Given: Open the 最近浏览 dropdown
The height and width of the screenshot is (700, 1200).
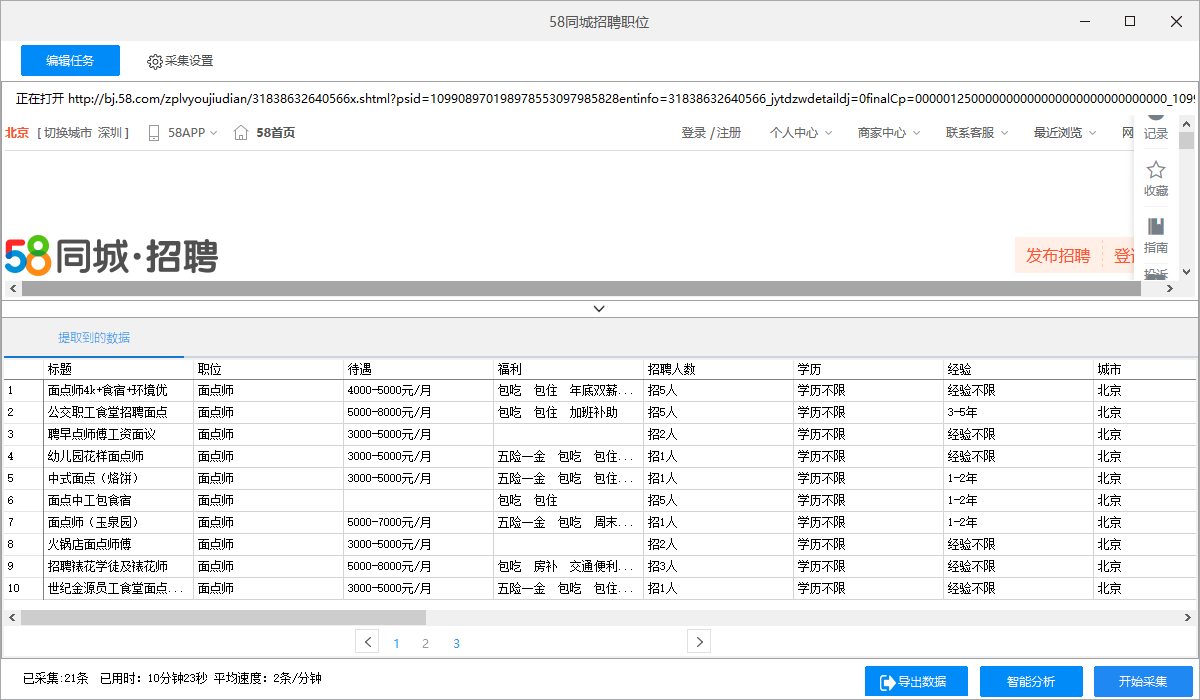Looking at the screenshot, I should coord(1065,132).
